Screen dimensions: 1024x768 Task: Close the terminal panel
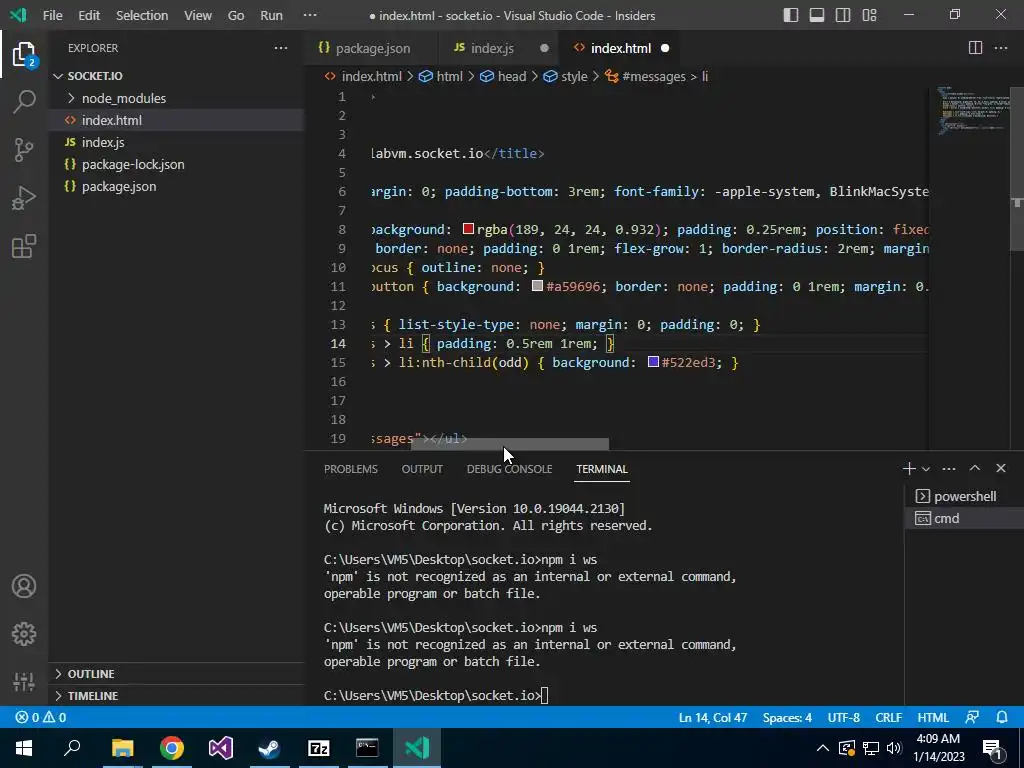point(1000,468)
